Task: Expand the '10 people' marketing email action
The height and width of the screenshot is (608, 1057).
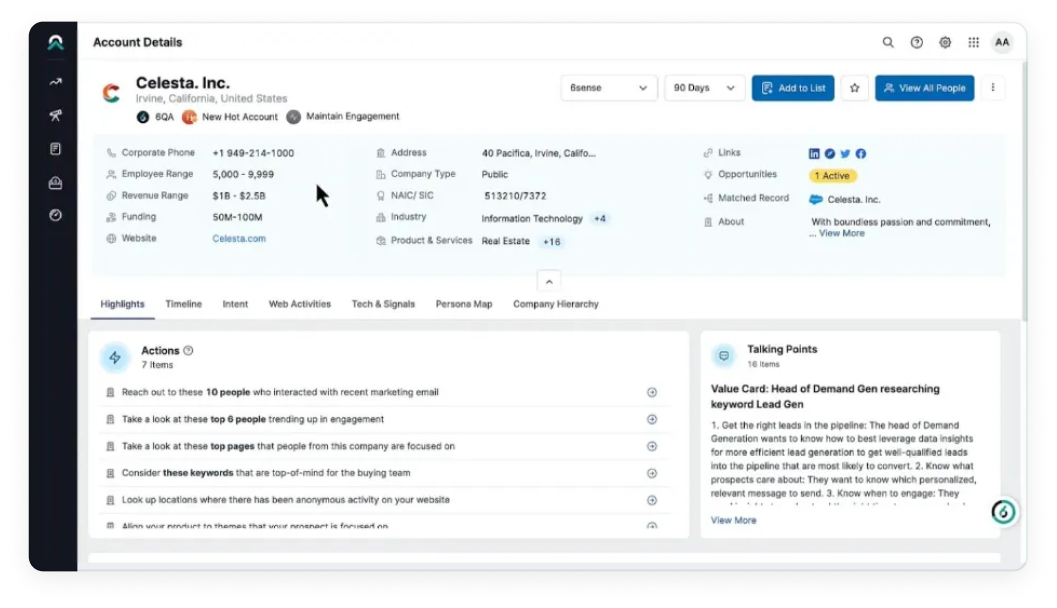Action: click(x=651, y=392)
